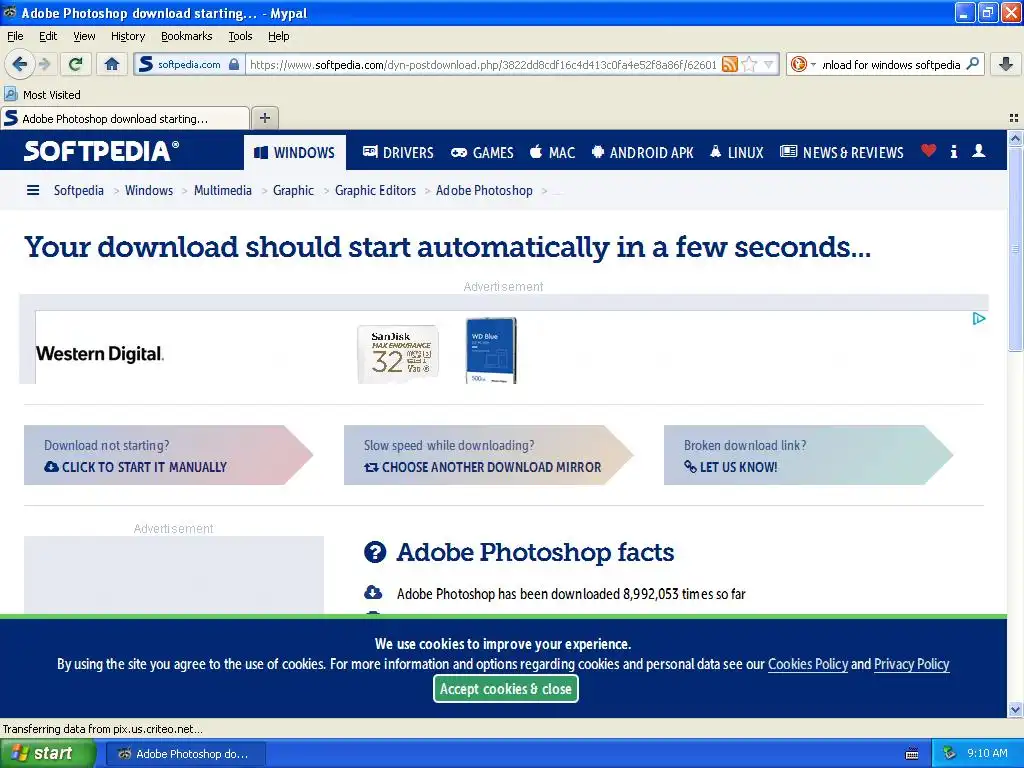1024x768 pixels.
Task: Open the Edit menu
Action: pyautogui.click(x=48, y=36)
